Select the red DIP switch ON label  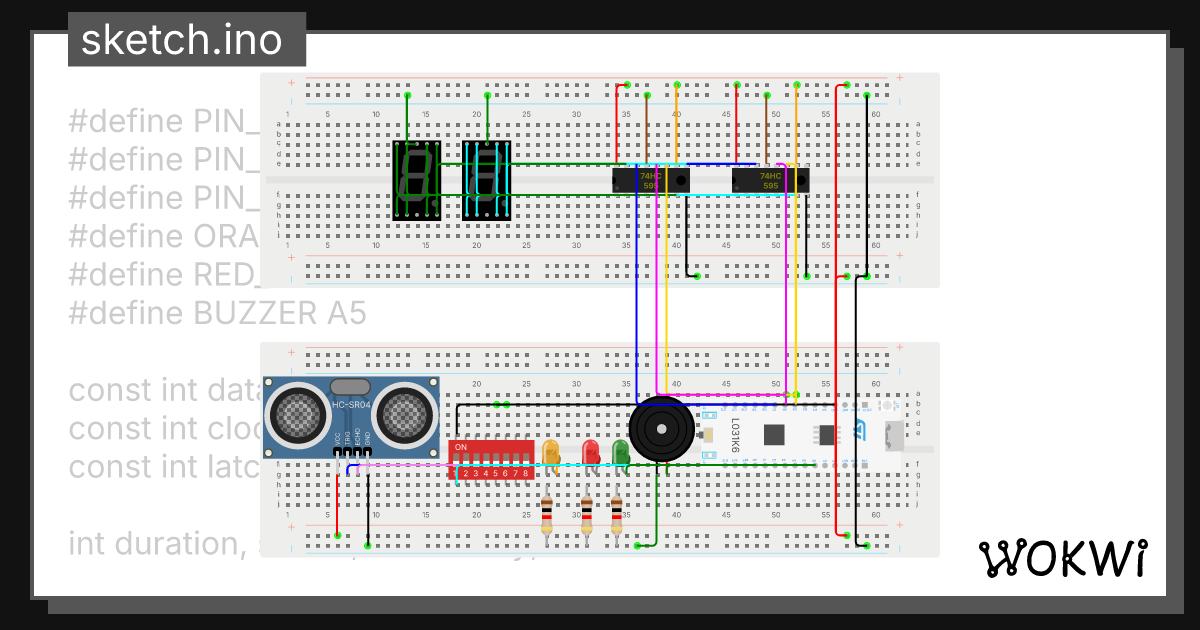[461, 447]
